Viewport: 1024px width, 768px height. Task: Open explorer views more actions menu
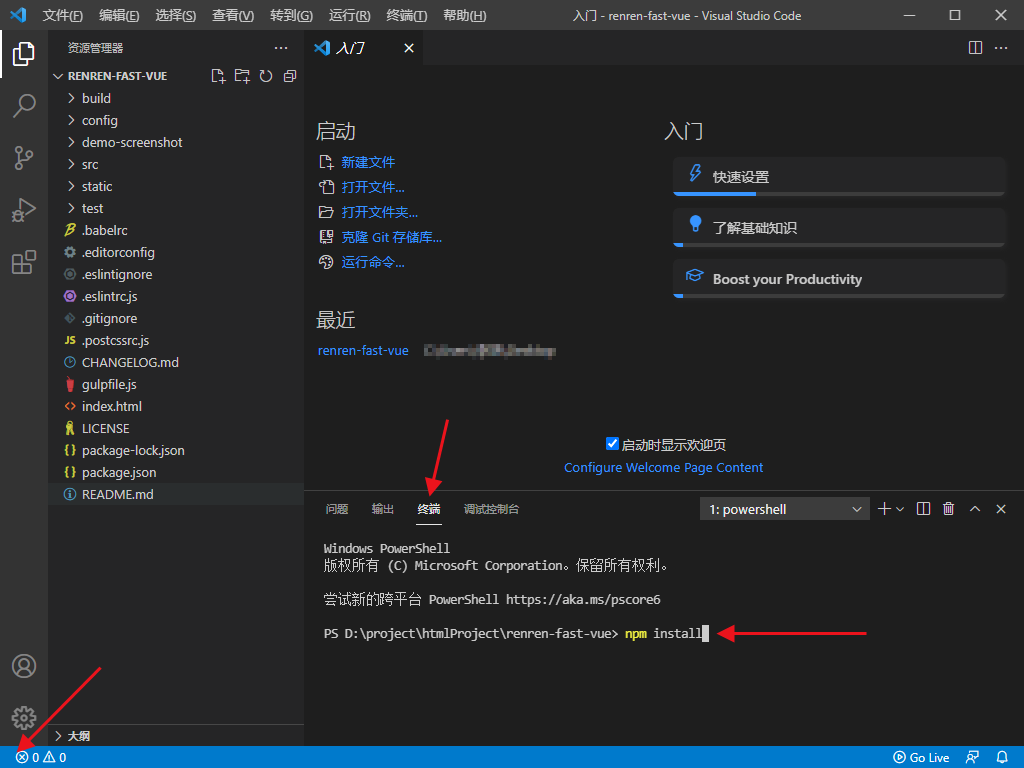point(281,48)
